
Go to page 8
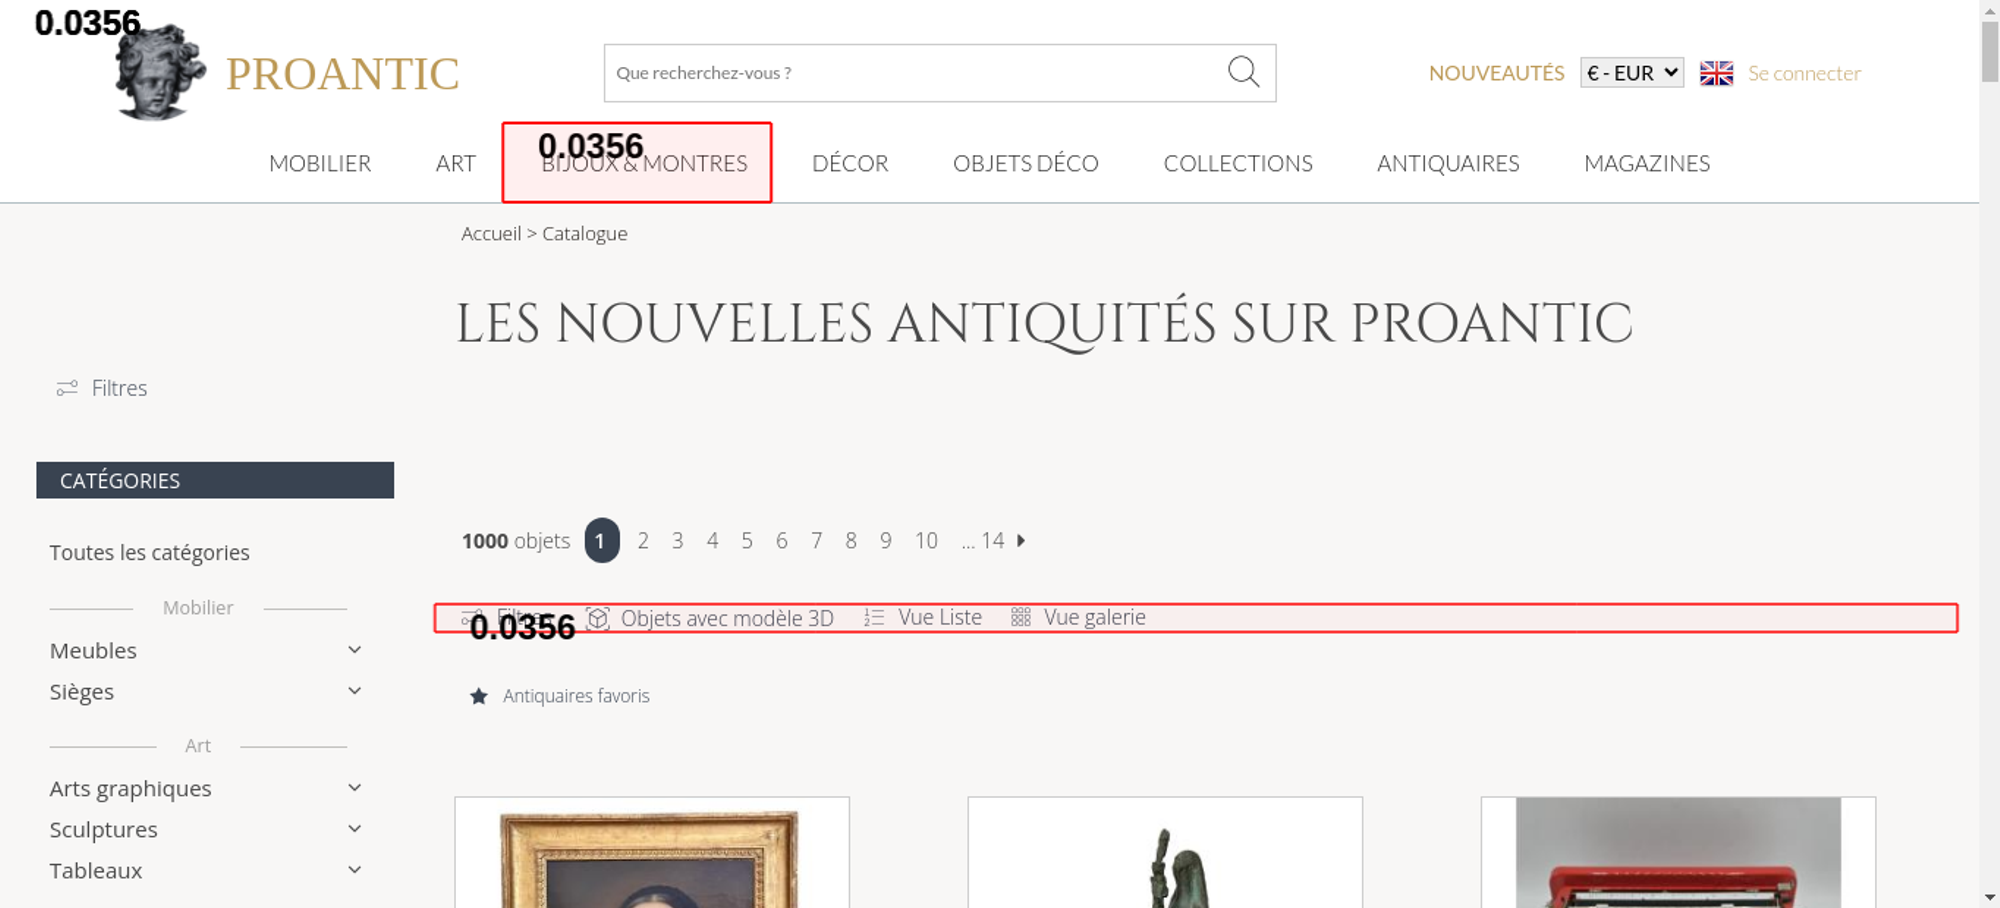[x=851, y=541]
